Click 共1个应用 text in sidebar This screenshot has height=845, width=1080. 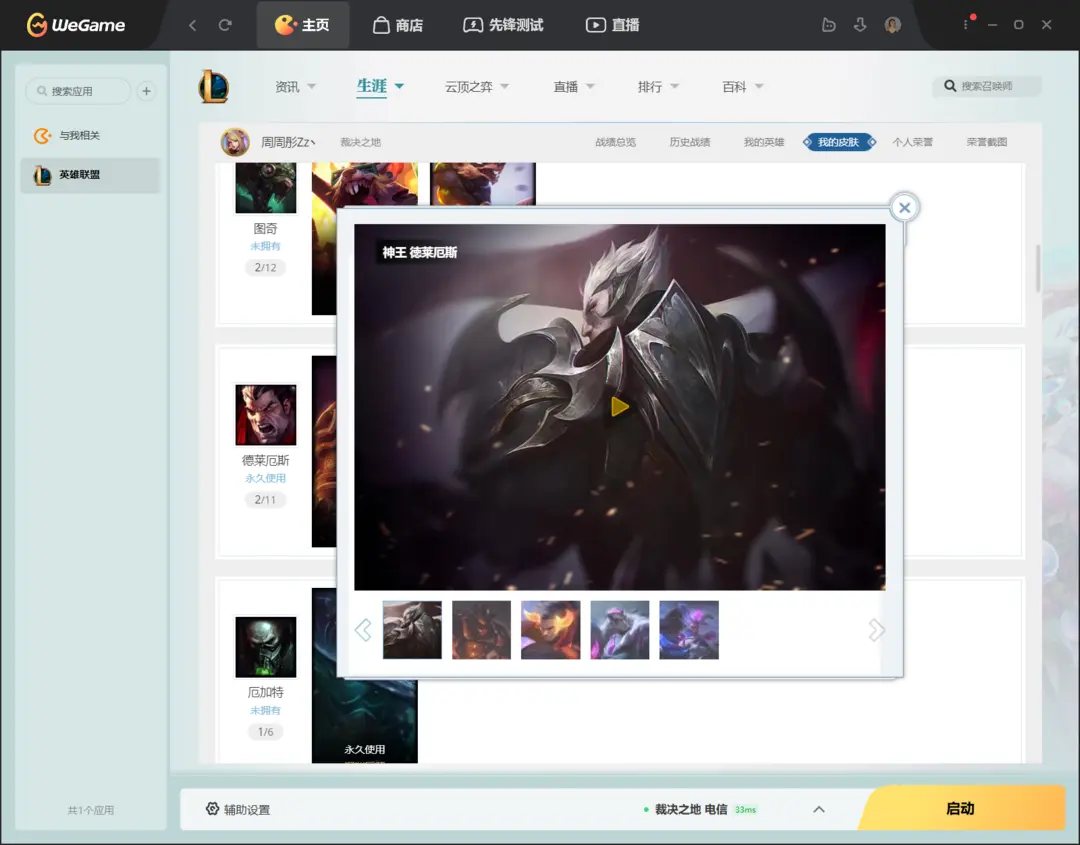coord(91,810)
